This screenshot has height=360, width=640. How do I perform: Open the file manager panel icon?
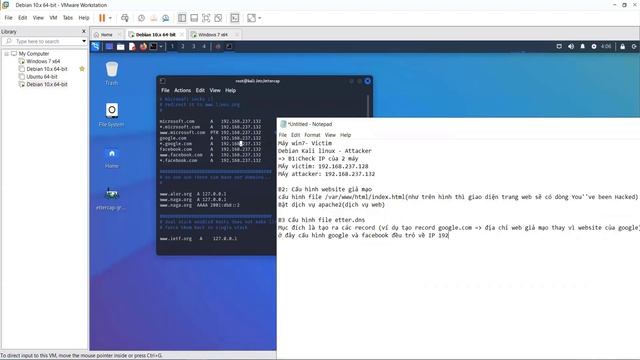tap(120, 47)
